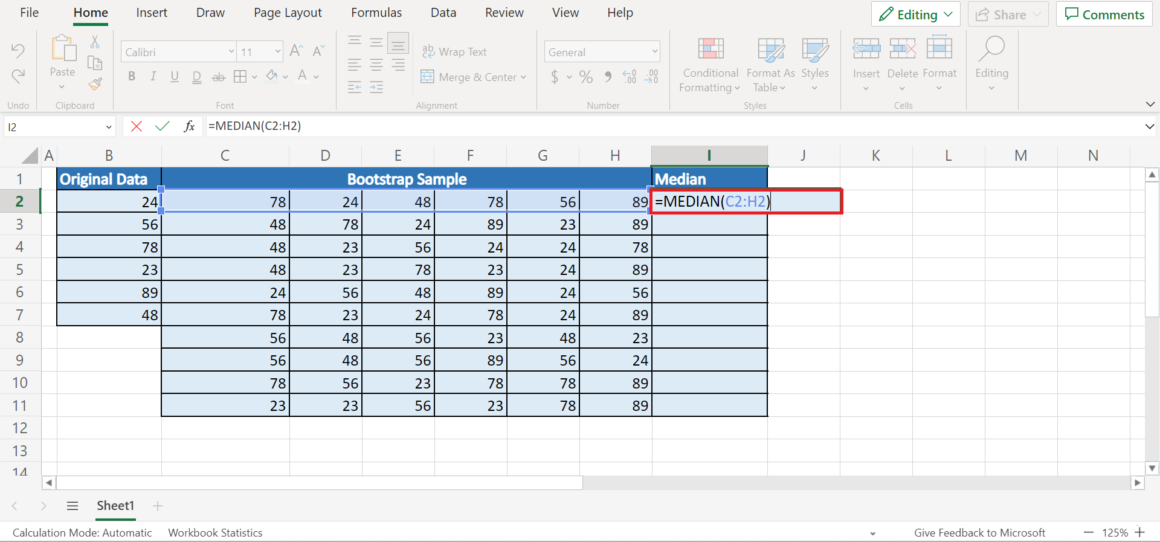Align text right
This screenshot has width=1160, height=542.
398,64
